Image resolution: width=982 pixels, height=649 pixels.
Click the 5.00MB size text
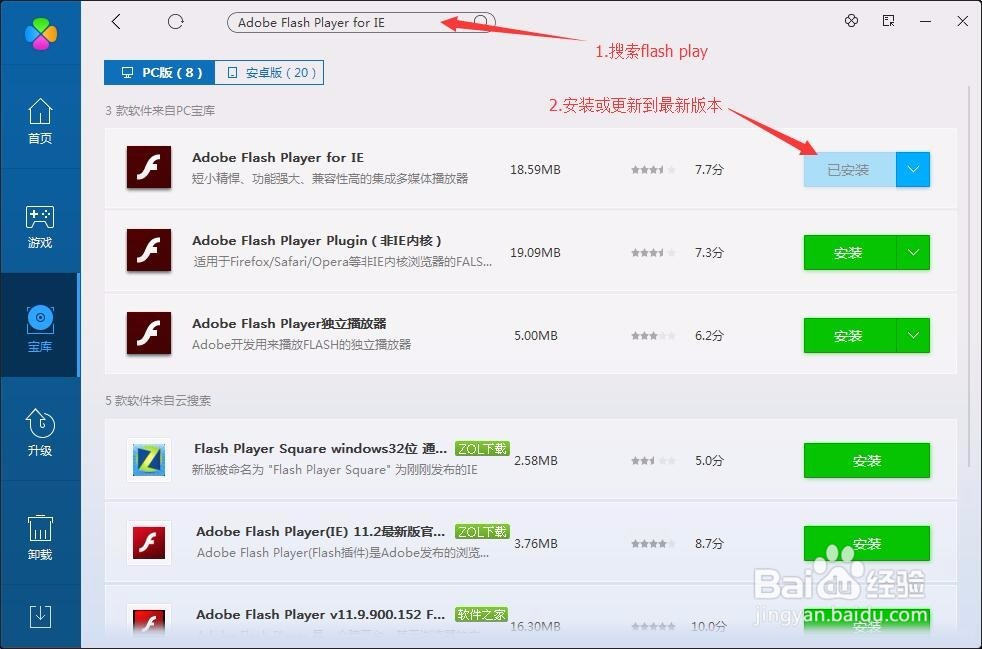click(535, 336)
